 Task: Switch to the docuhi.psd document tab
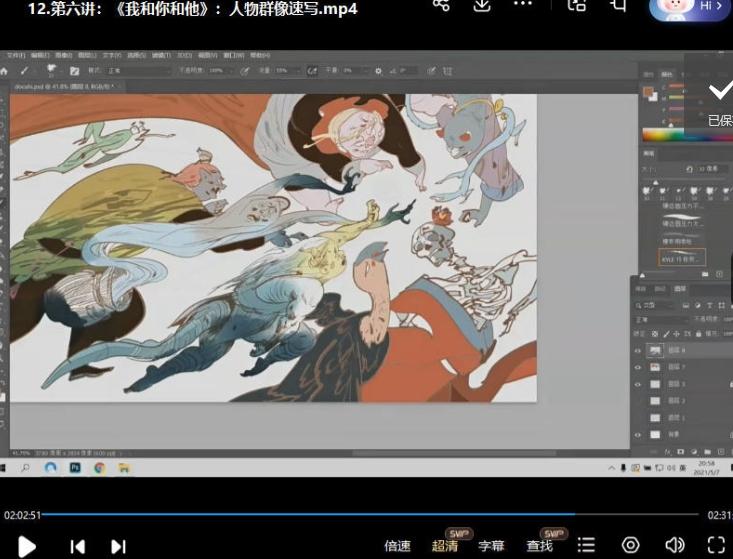(x=62, y=87)
